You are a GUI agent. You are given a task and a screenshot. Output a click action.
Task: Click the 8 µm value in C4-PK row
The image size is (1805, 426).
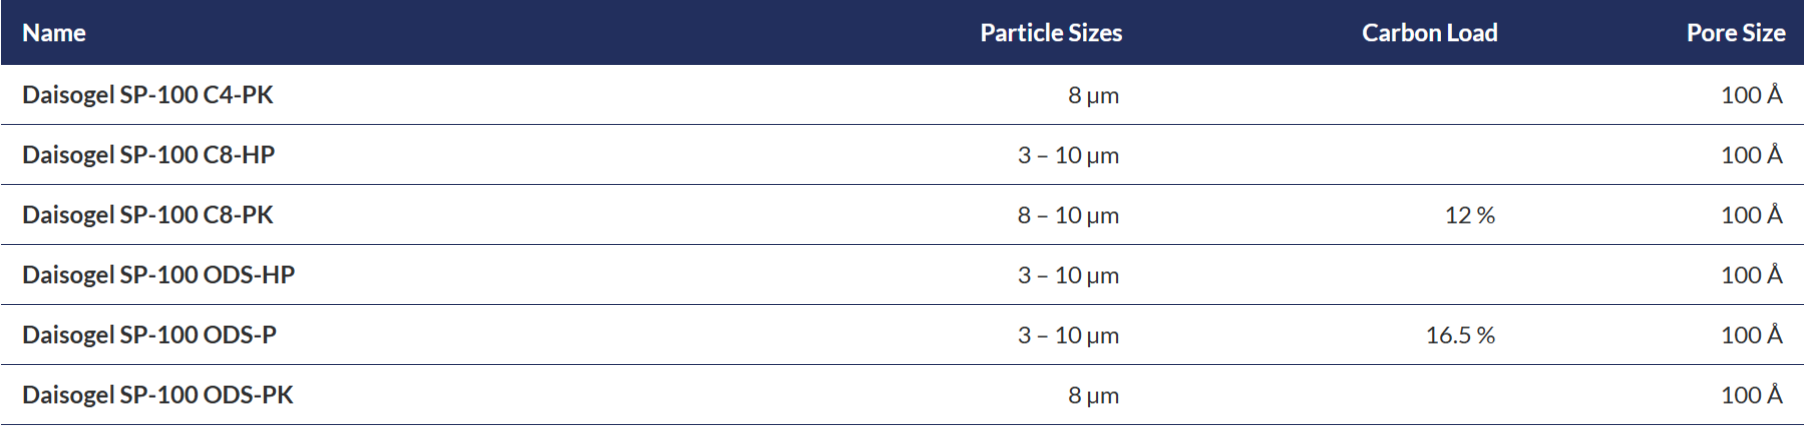click(1093, 95)
